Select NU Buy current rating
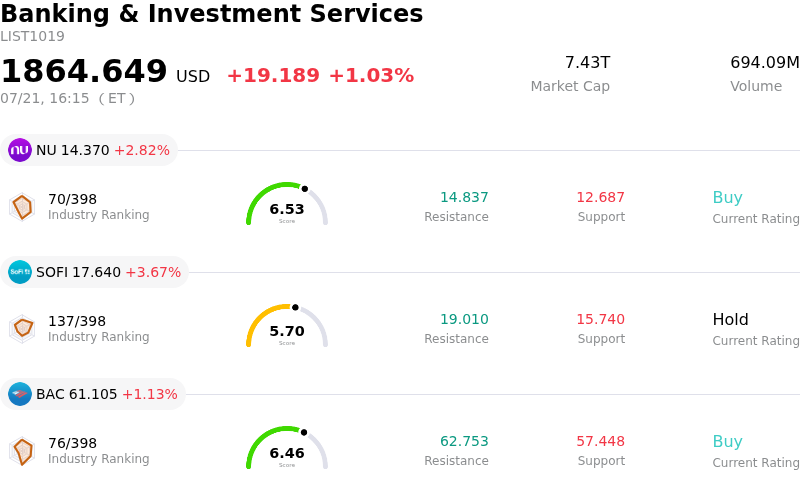 (x=728, y=197)
